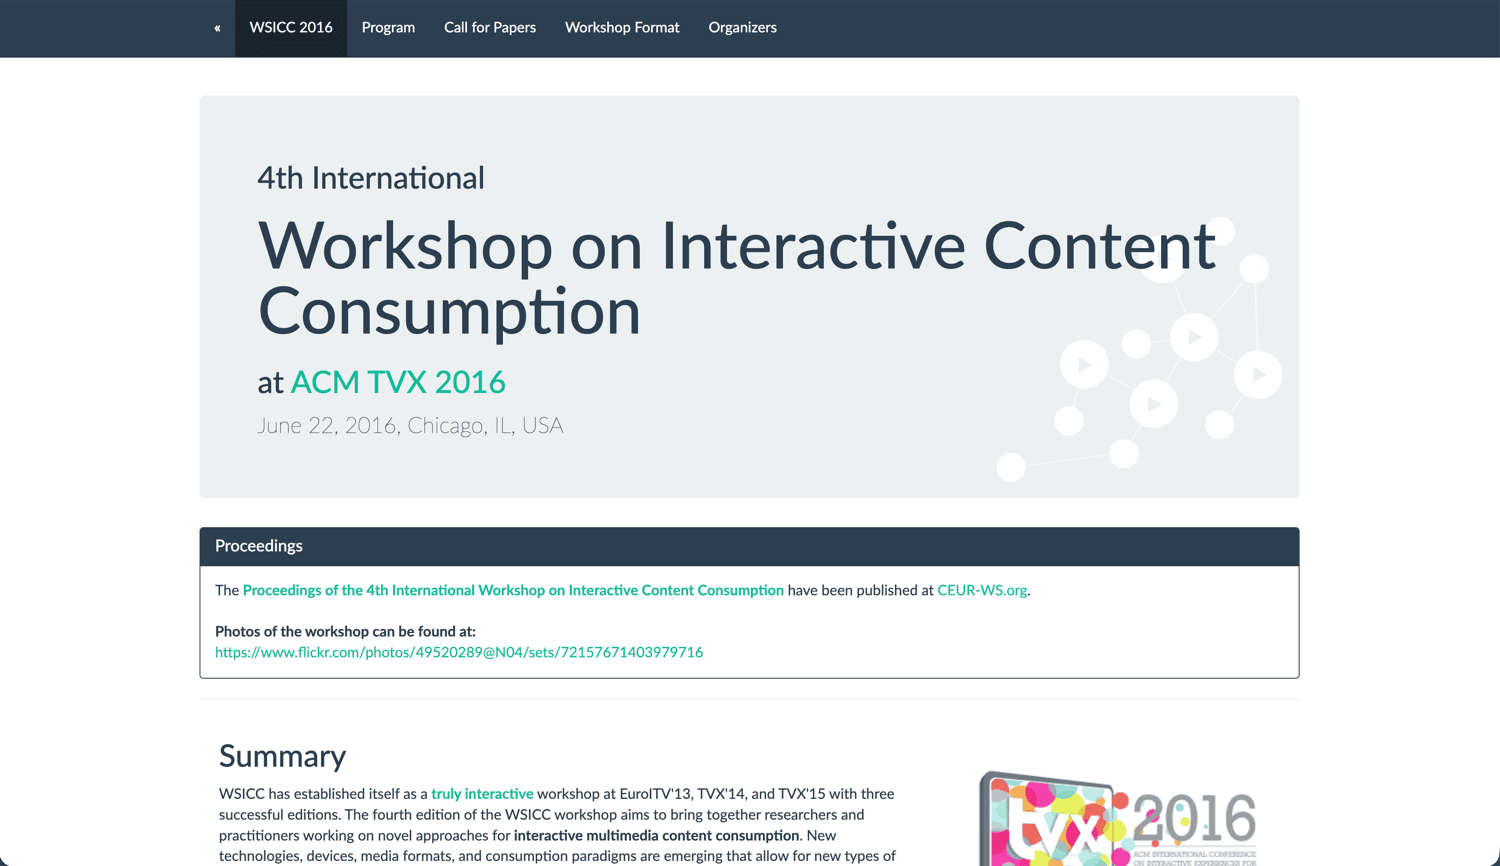Open the ACM TVX 2016 link
This screenshot has width=1500, height=866.
[397, 382]
